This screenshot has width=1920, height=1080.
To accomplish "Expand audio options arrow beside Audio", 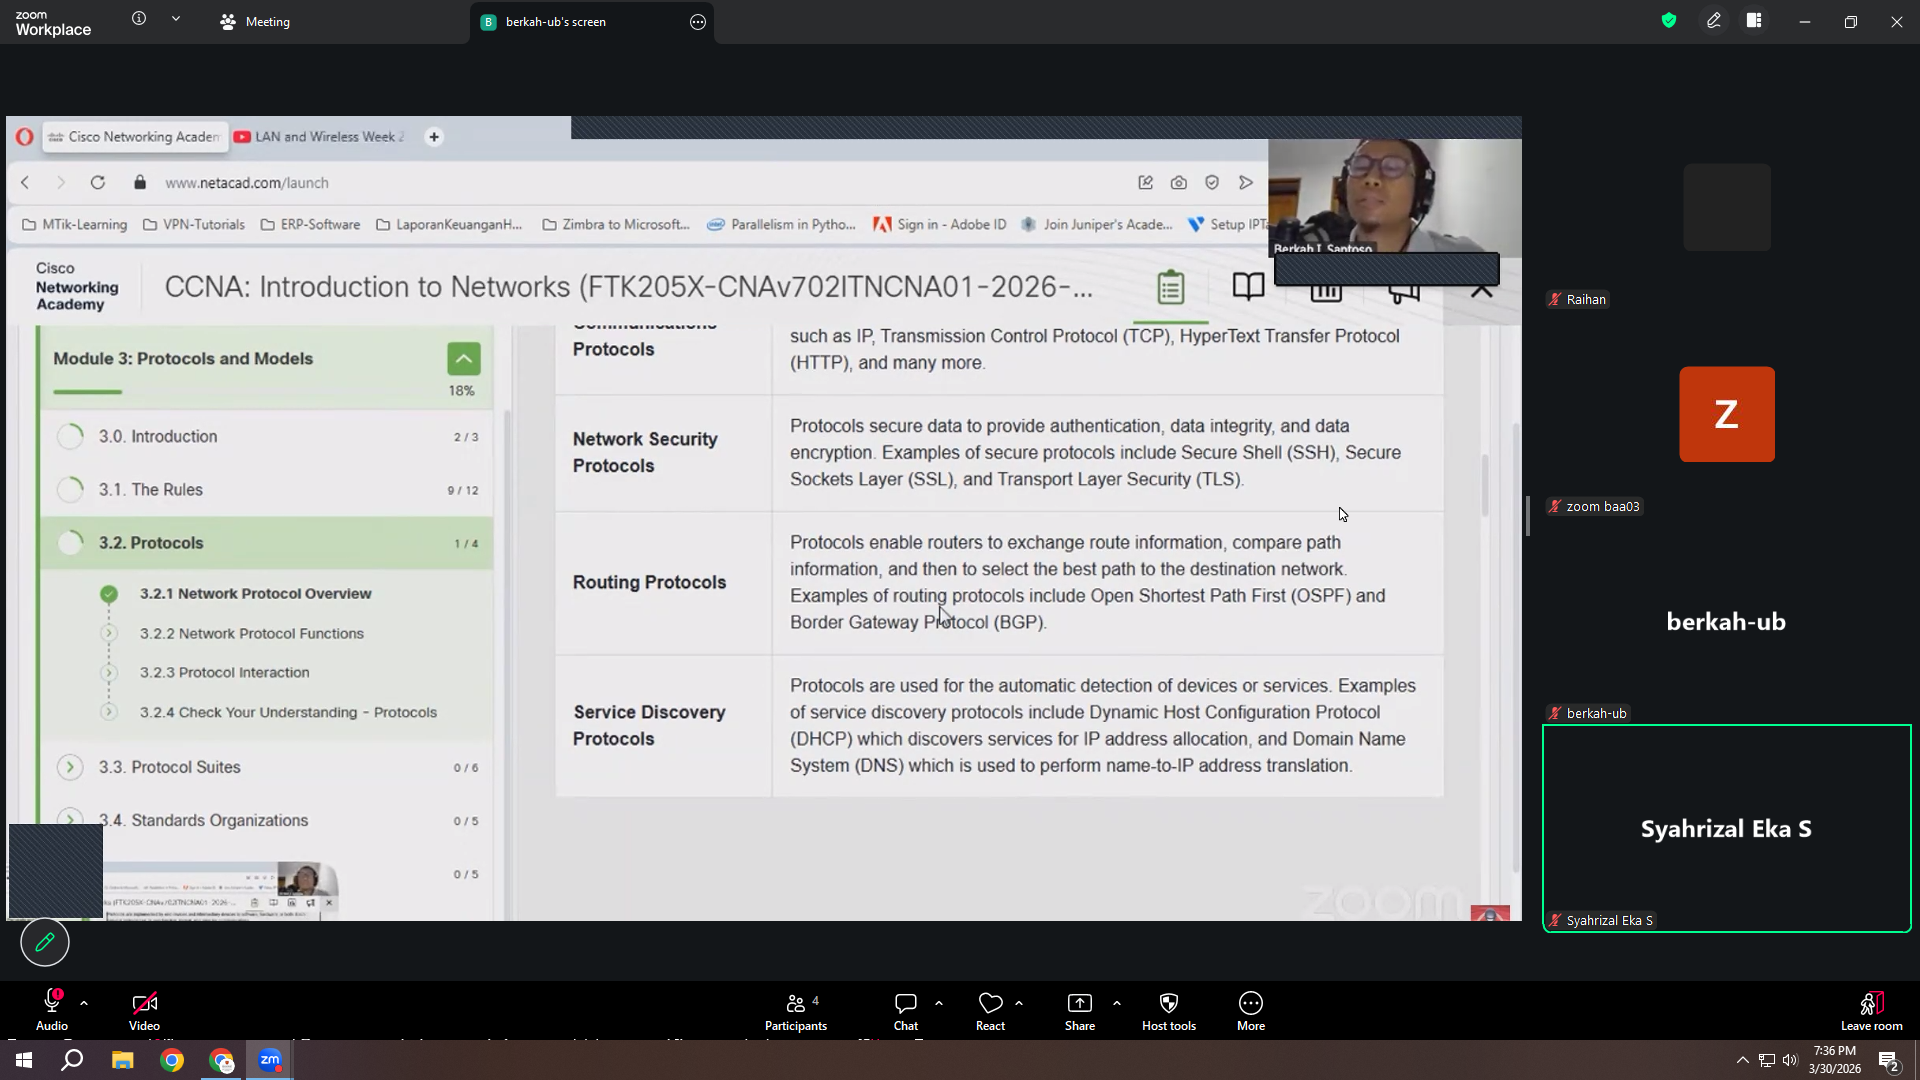I will (84, 1003).
